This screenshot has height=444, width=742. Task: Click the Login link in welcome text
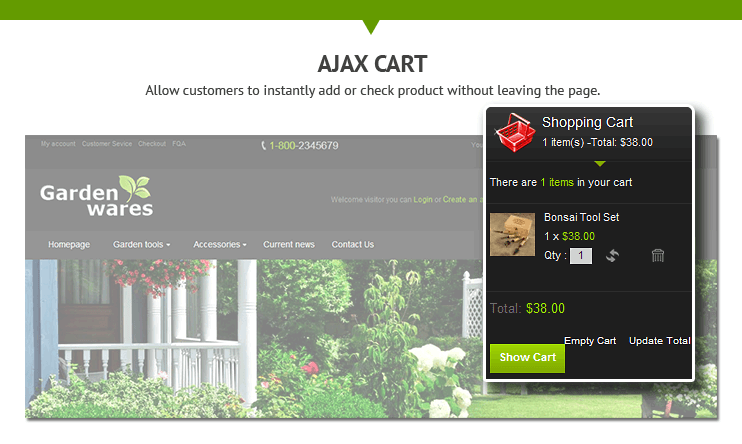423,200
